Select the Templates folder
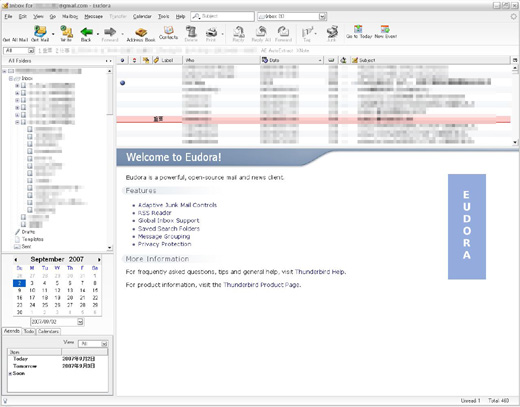This screenshot has height=407, width=520. 32,239
